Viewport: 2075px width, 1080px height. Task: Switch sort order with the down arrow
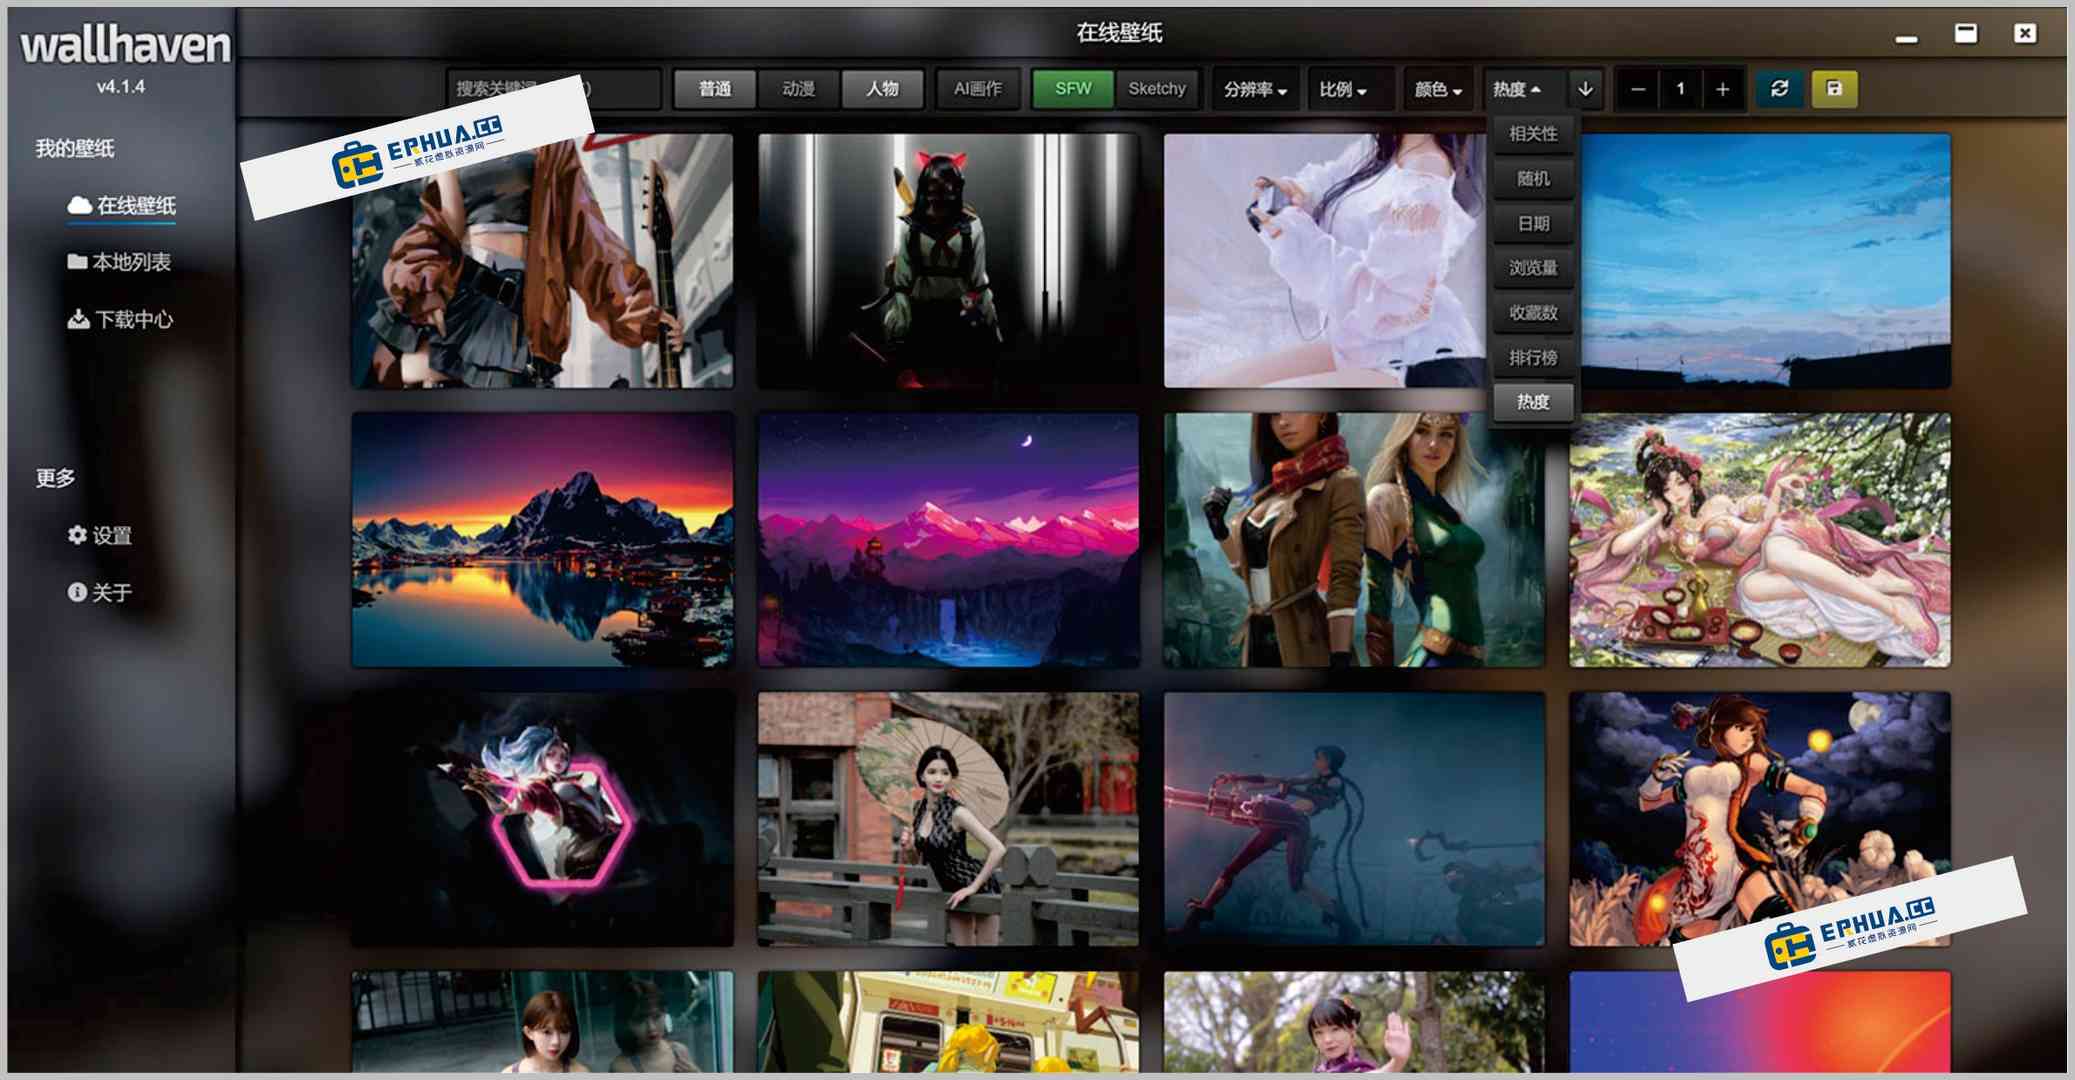(1585, 89)
